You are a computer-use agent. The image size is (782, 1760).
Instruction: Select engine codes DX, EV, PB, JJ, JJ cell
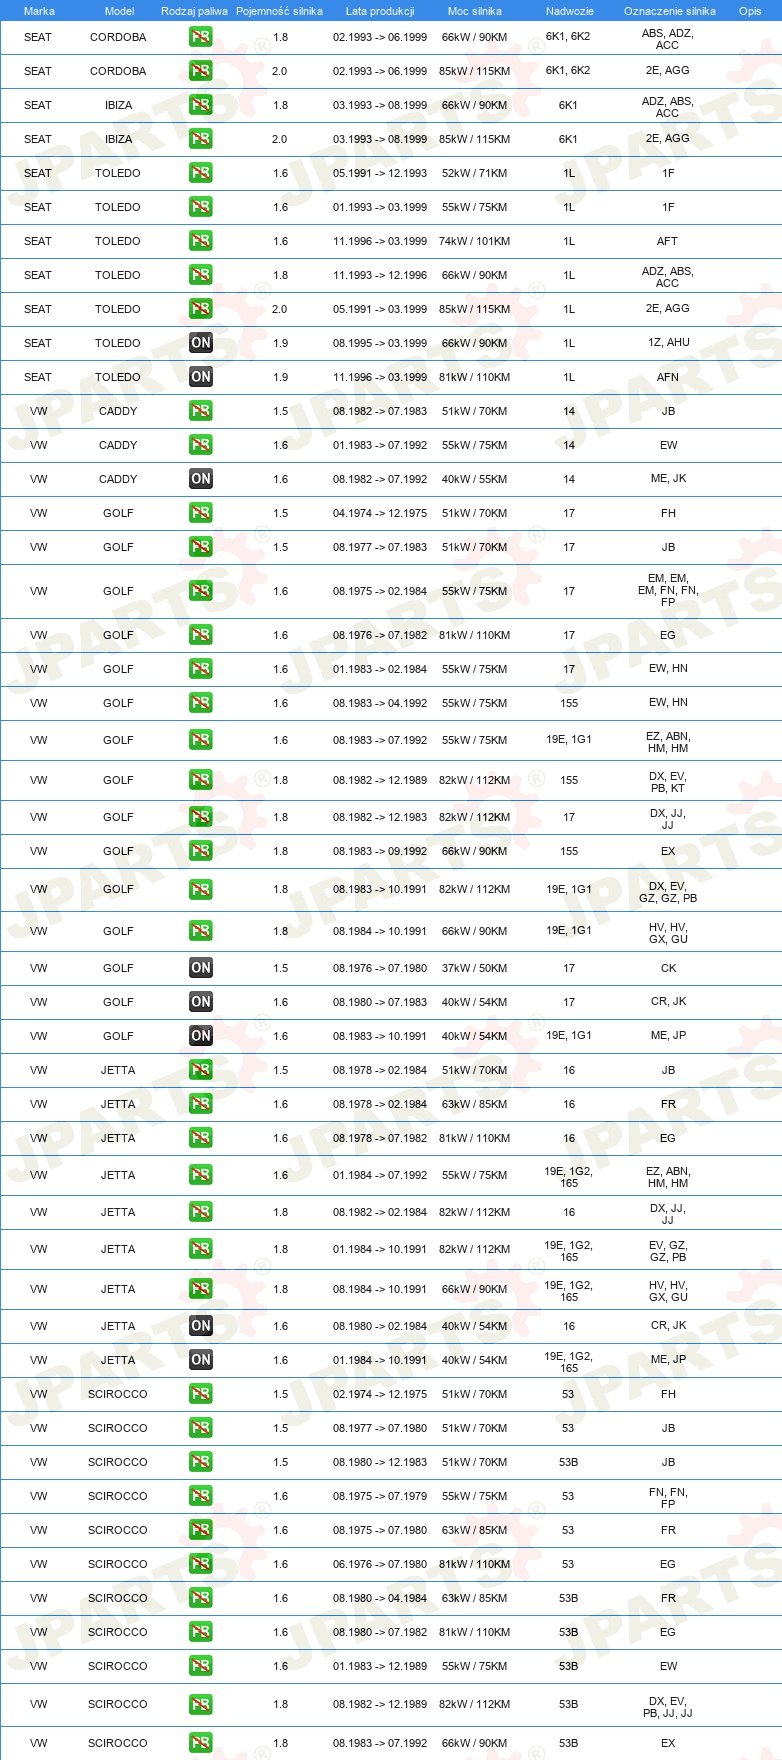pyautogui.click(x=668, y=1707)
